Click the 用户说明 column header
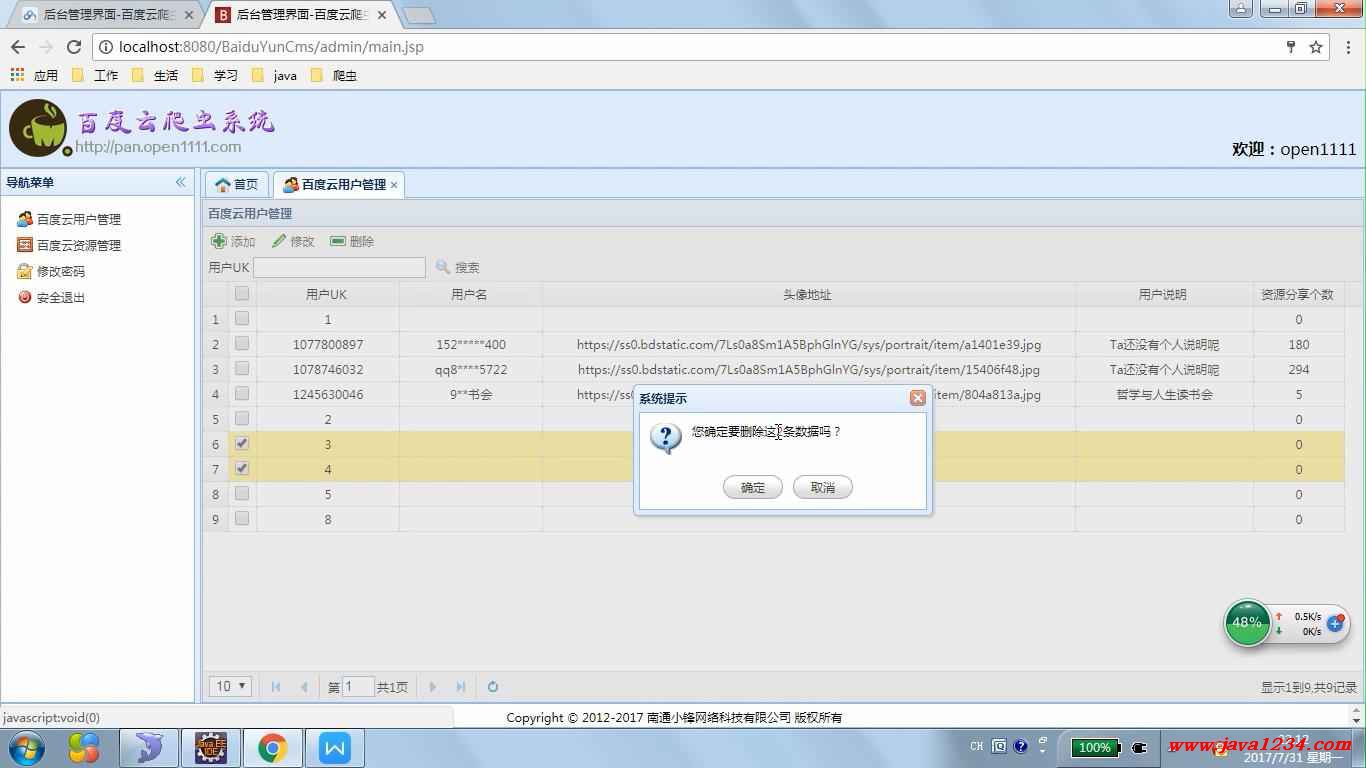 click(x=1163, y=294)
